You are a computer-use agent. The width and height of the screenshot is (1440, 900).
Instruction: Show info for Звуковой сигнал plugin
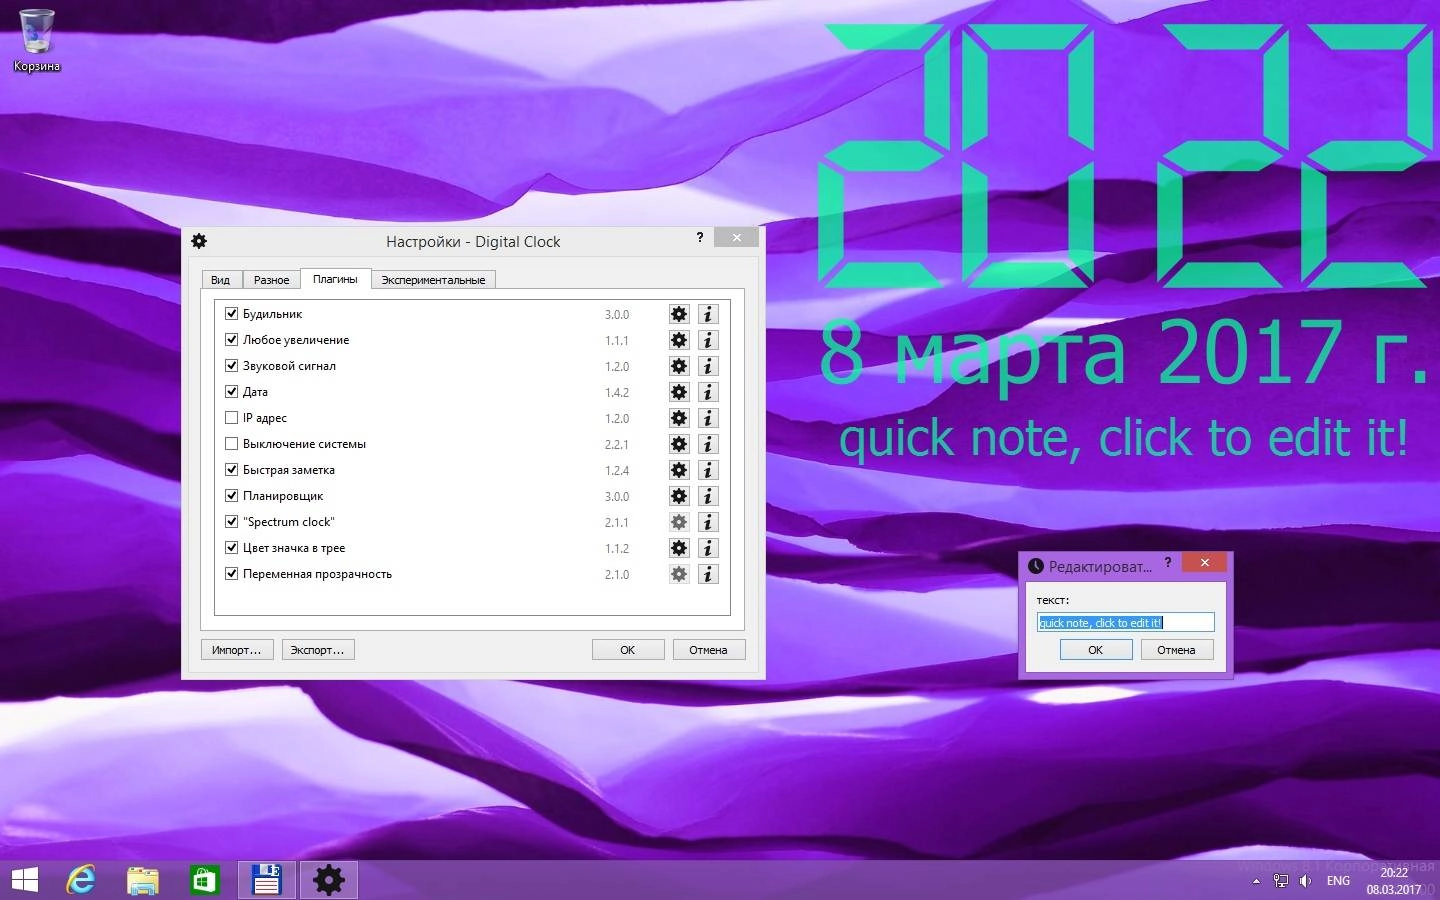click(x=708, y=366)
